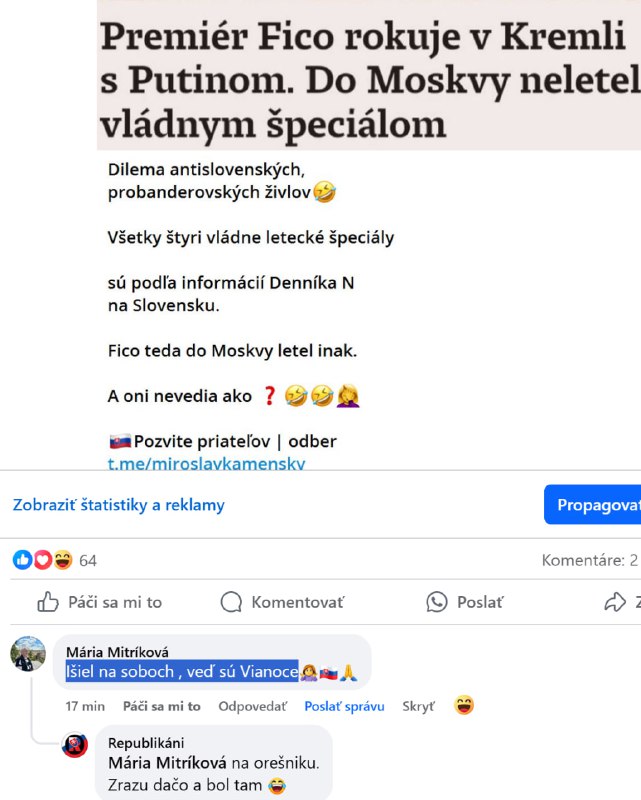Click the WhatsApp Poslať icon

436,602
